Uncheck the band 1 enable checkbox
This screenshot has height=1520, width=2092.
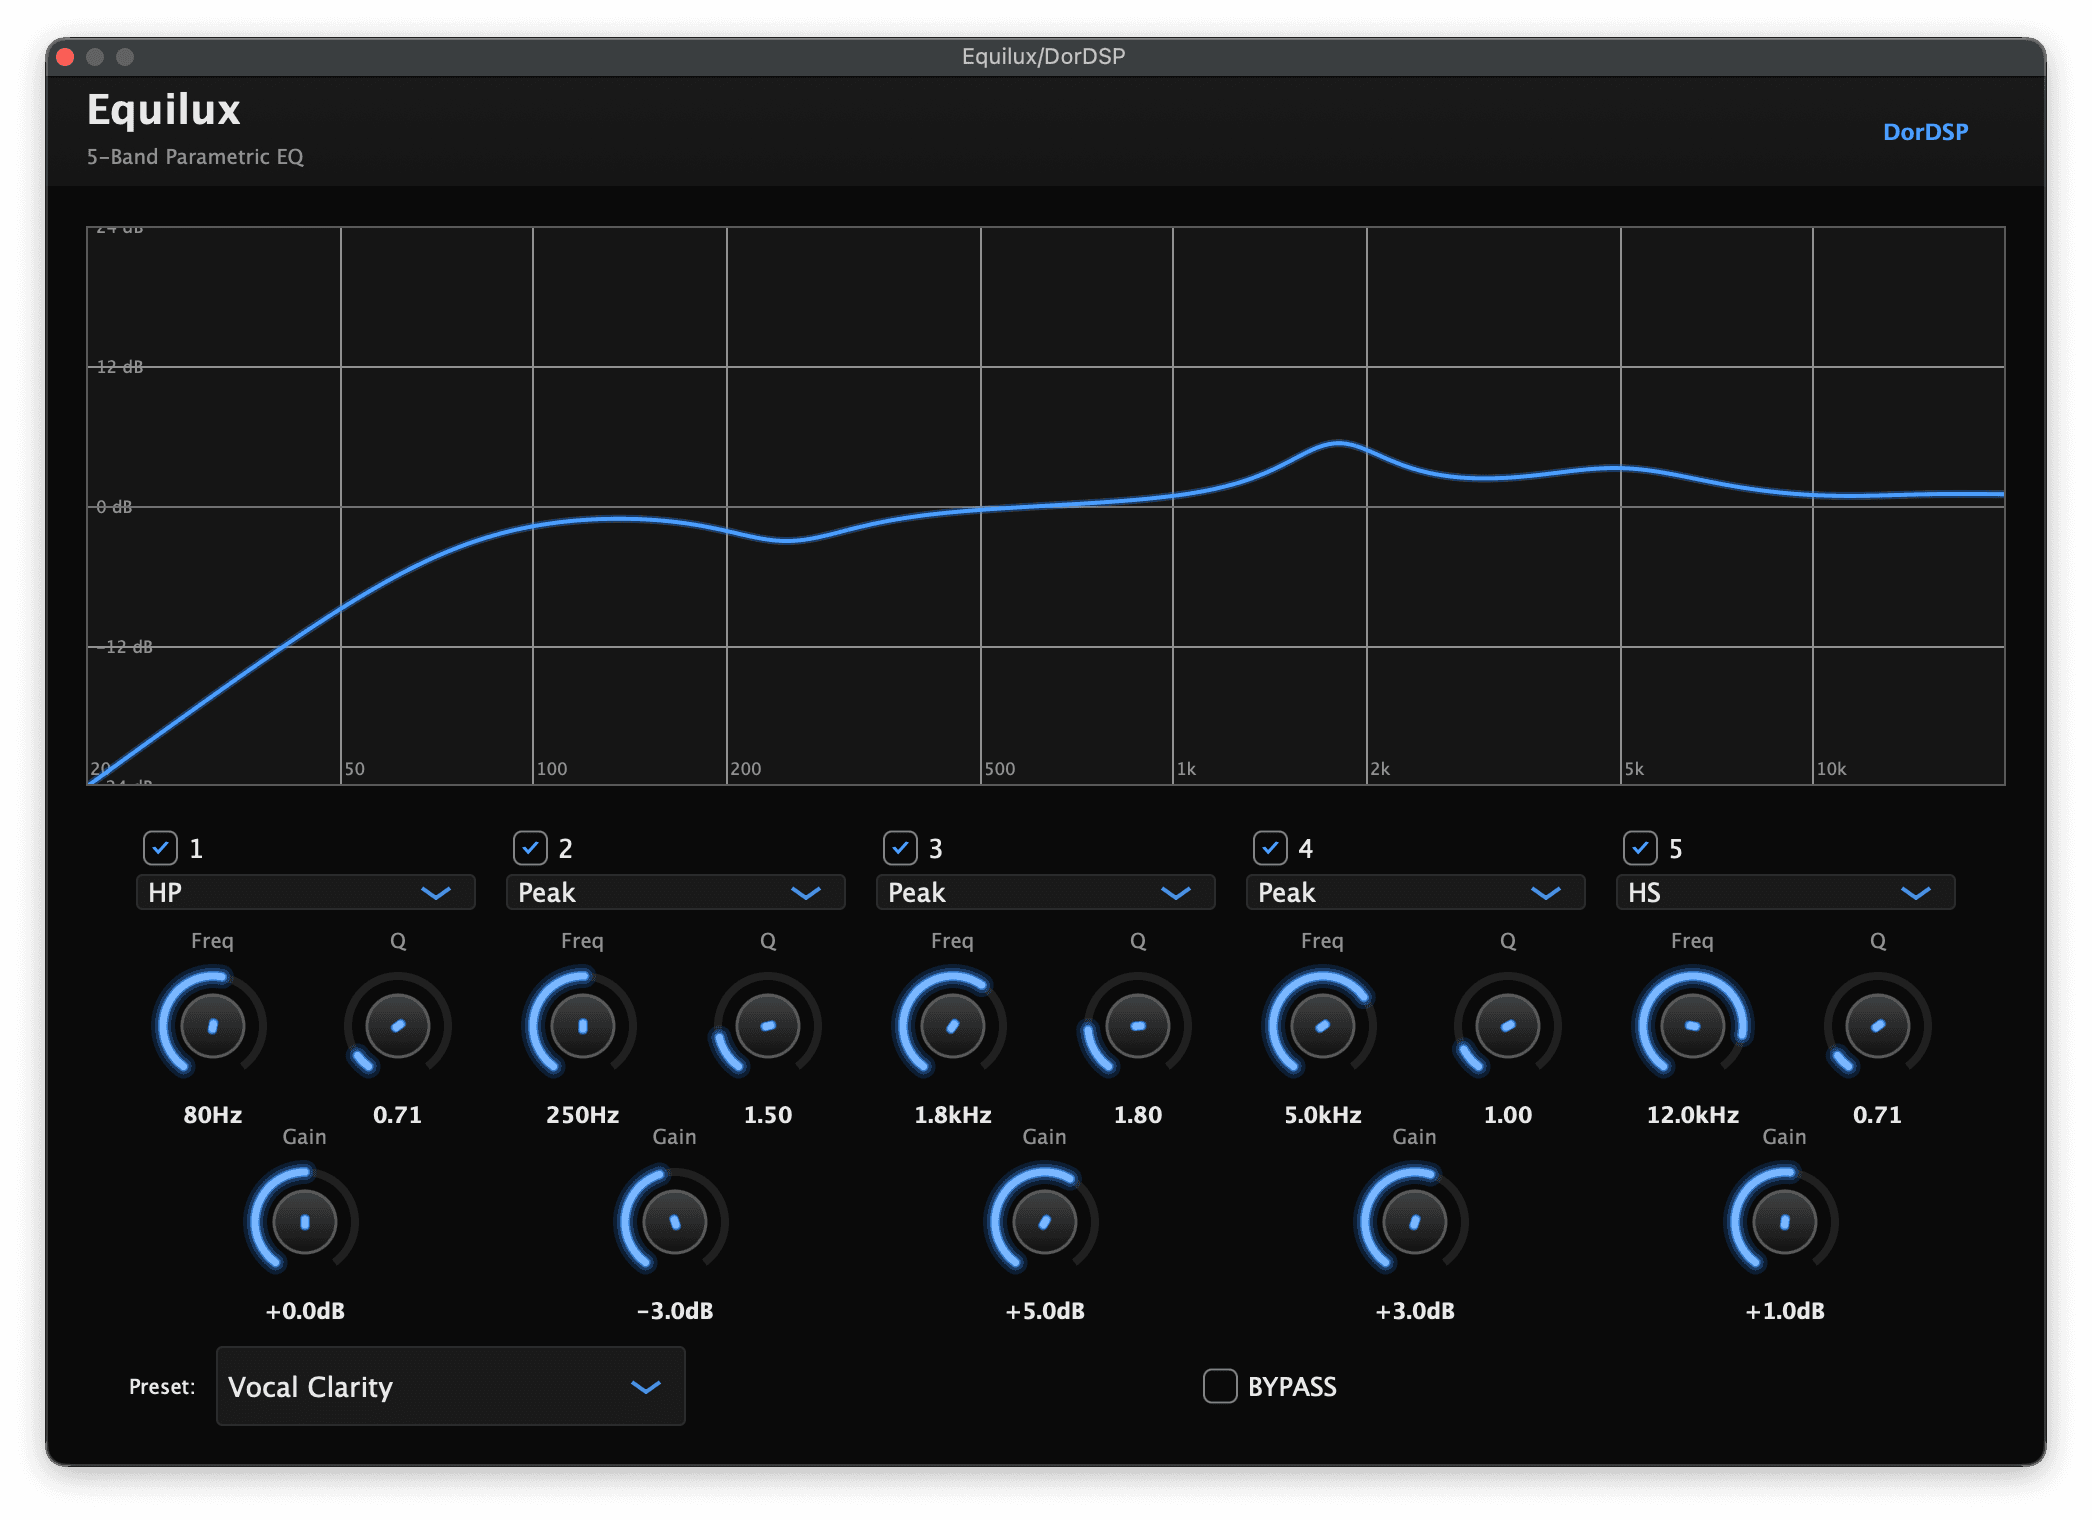point(161,848)
